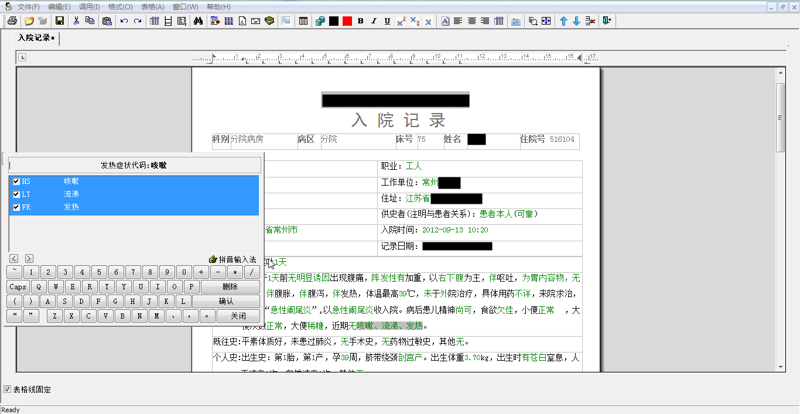The width and height of the screenshot is (800, 414).
Task: Go to previous page with left arrow button
Action: [x=14, y=259]
